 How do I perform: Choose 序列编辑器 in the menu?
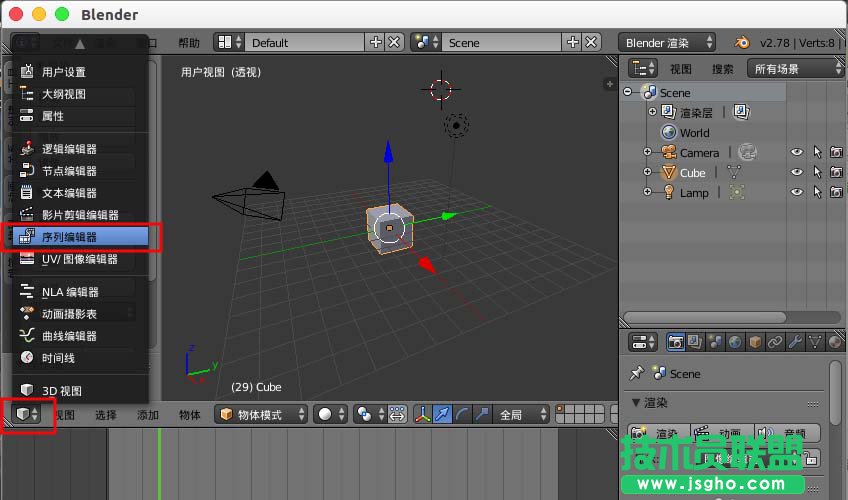(80, 237)
